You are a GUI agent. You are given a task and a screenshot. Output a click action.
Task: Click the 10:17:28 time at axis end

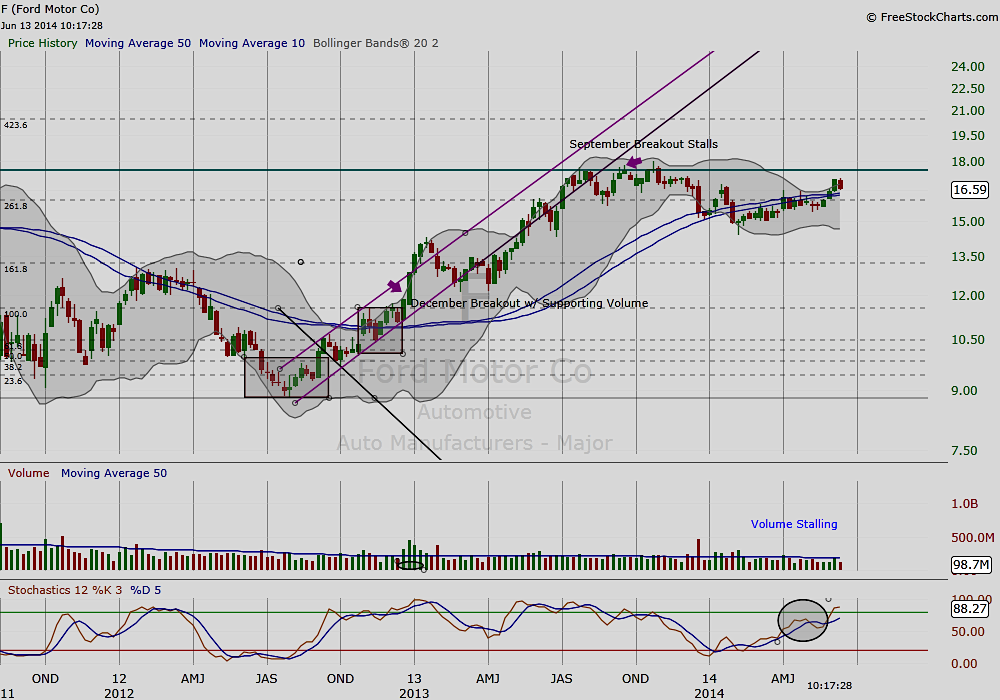tap(829, 685)
